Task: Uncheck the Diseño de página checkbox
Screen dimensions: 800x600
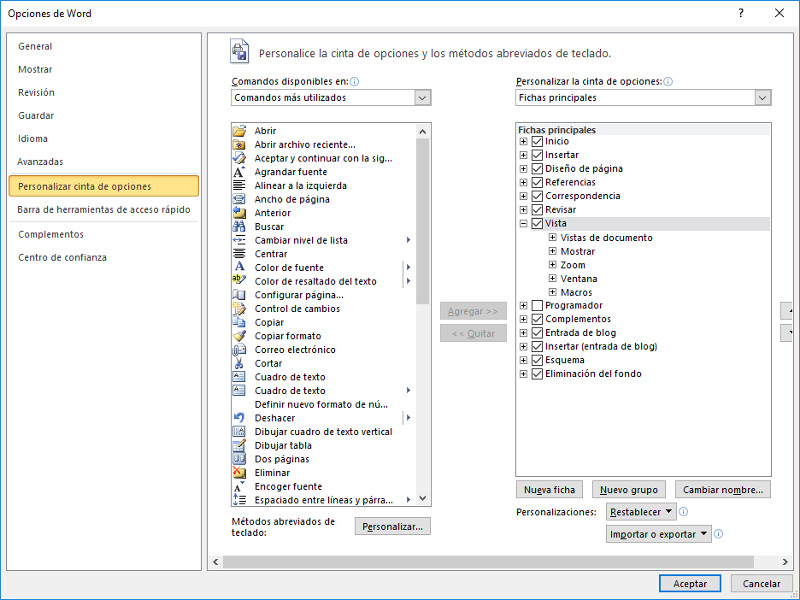Action: click(537, 169)
